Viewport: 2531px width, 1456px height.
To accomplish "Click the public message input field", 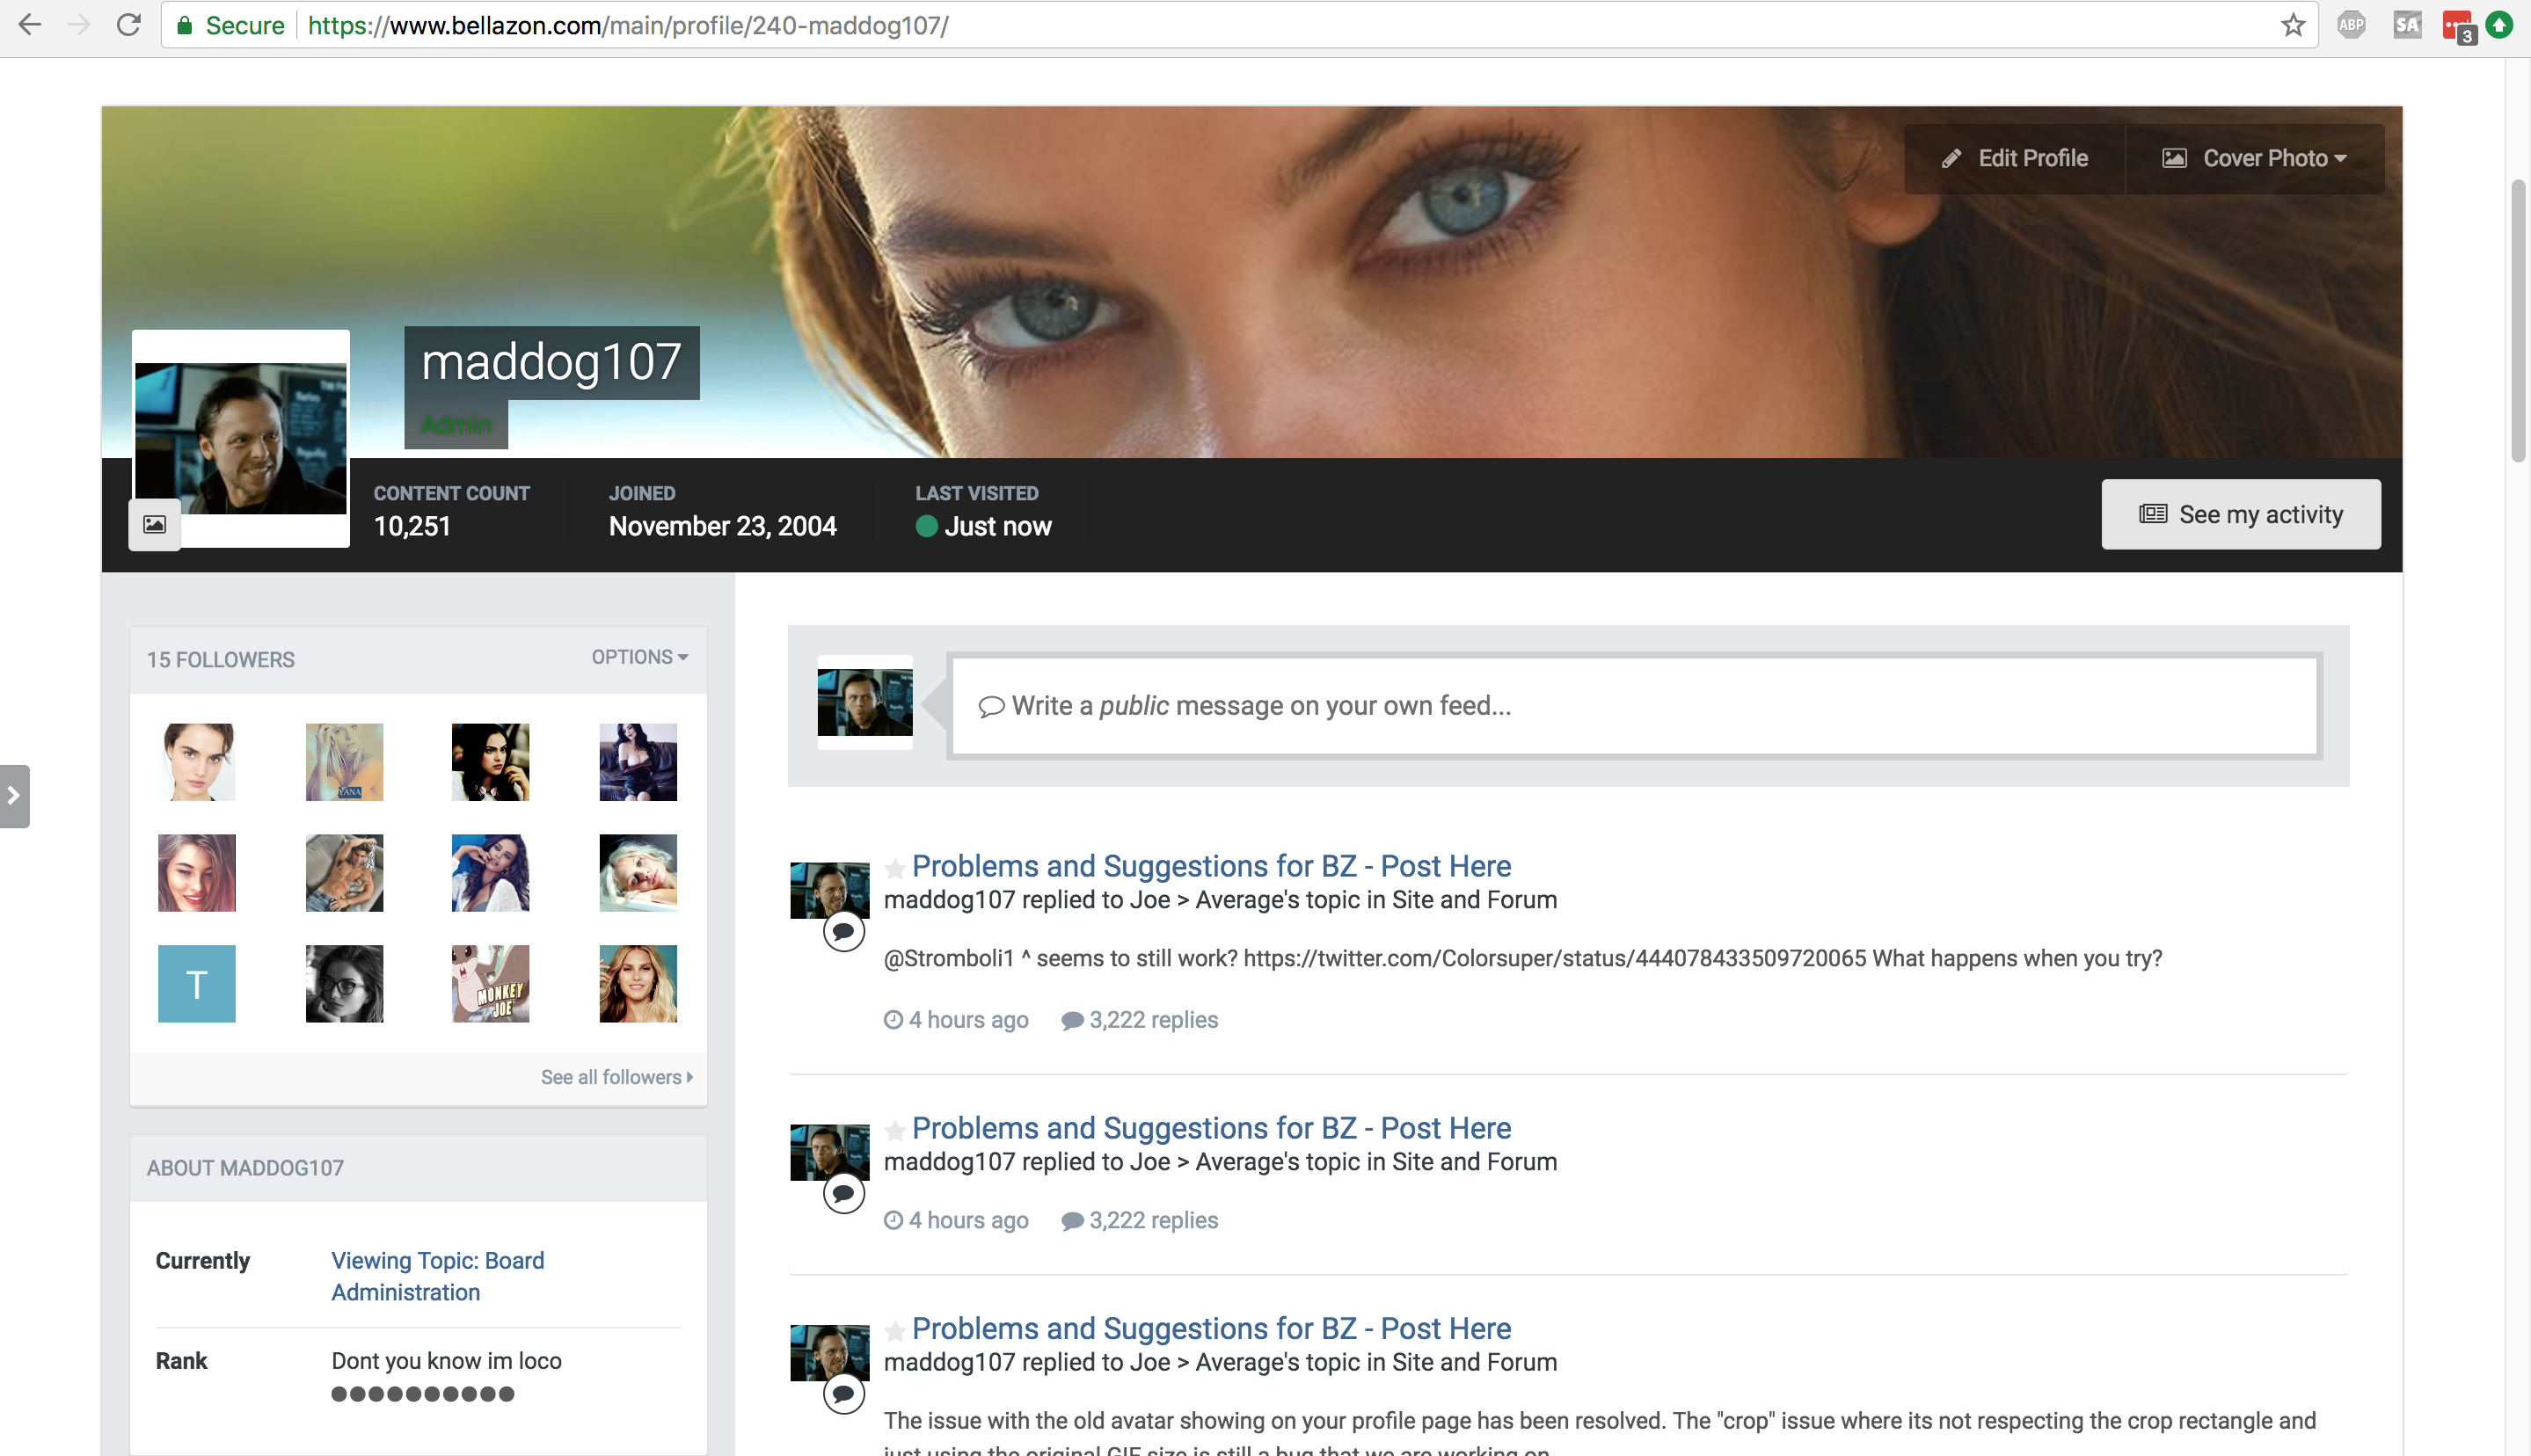I will (x=1633, y=706).
